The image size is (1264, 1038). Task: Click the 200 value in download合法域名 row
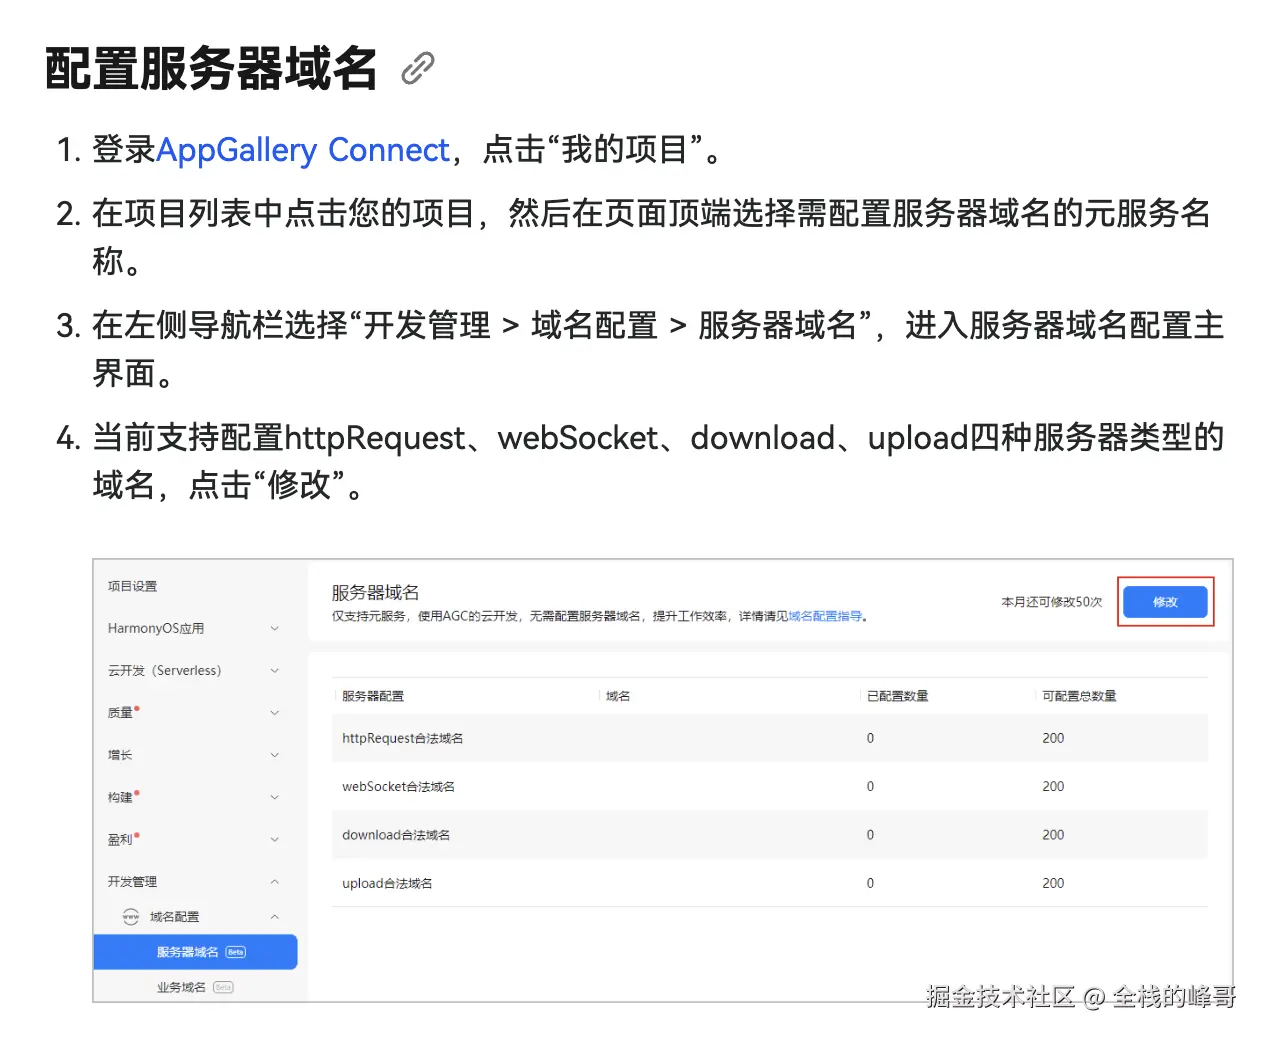pos(1053,835)
